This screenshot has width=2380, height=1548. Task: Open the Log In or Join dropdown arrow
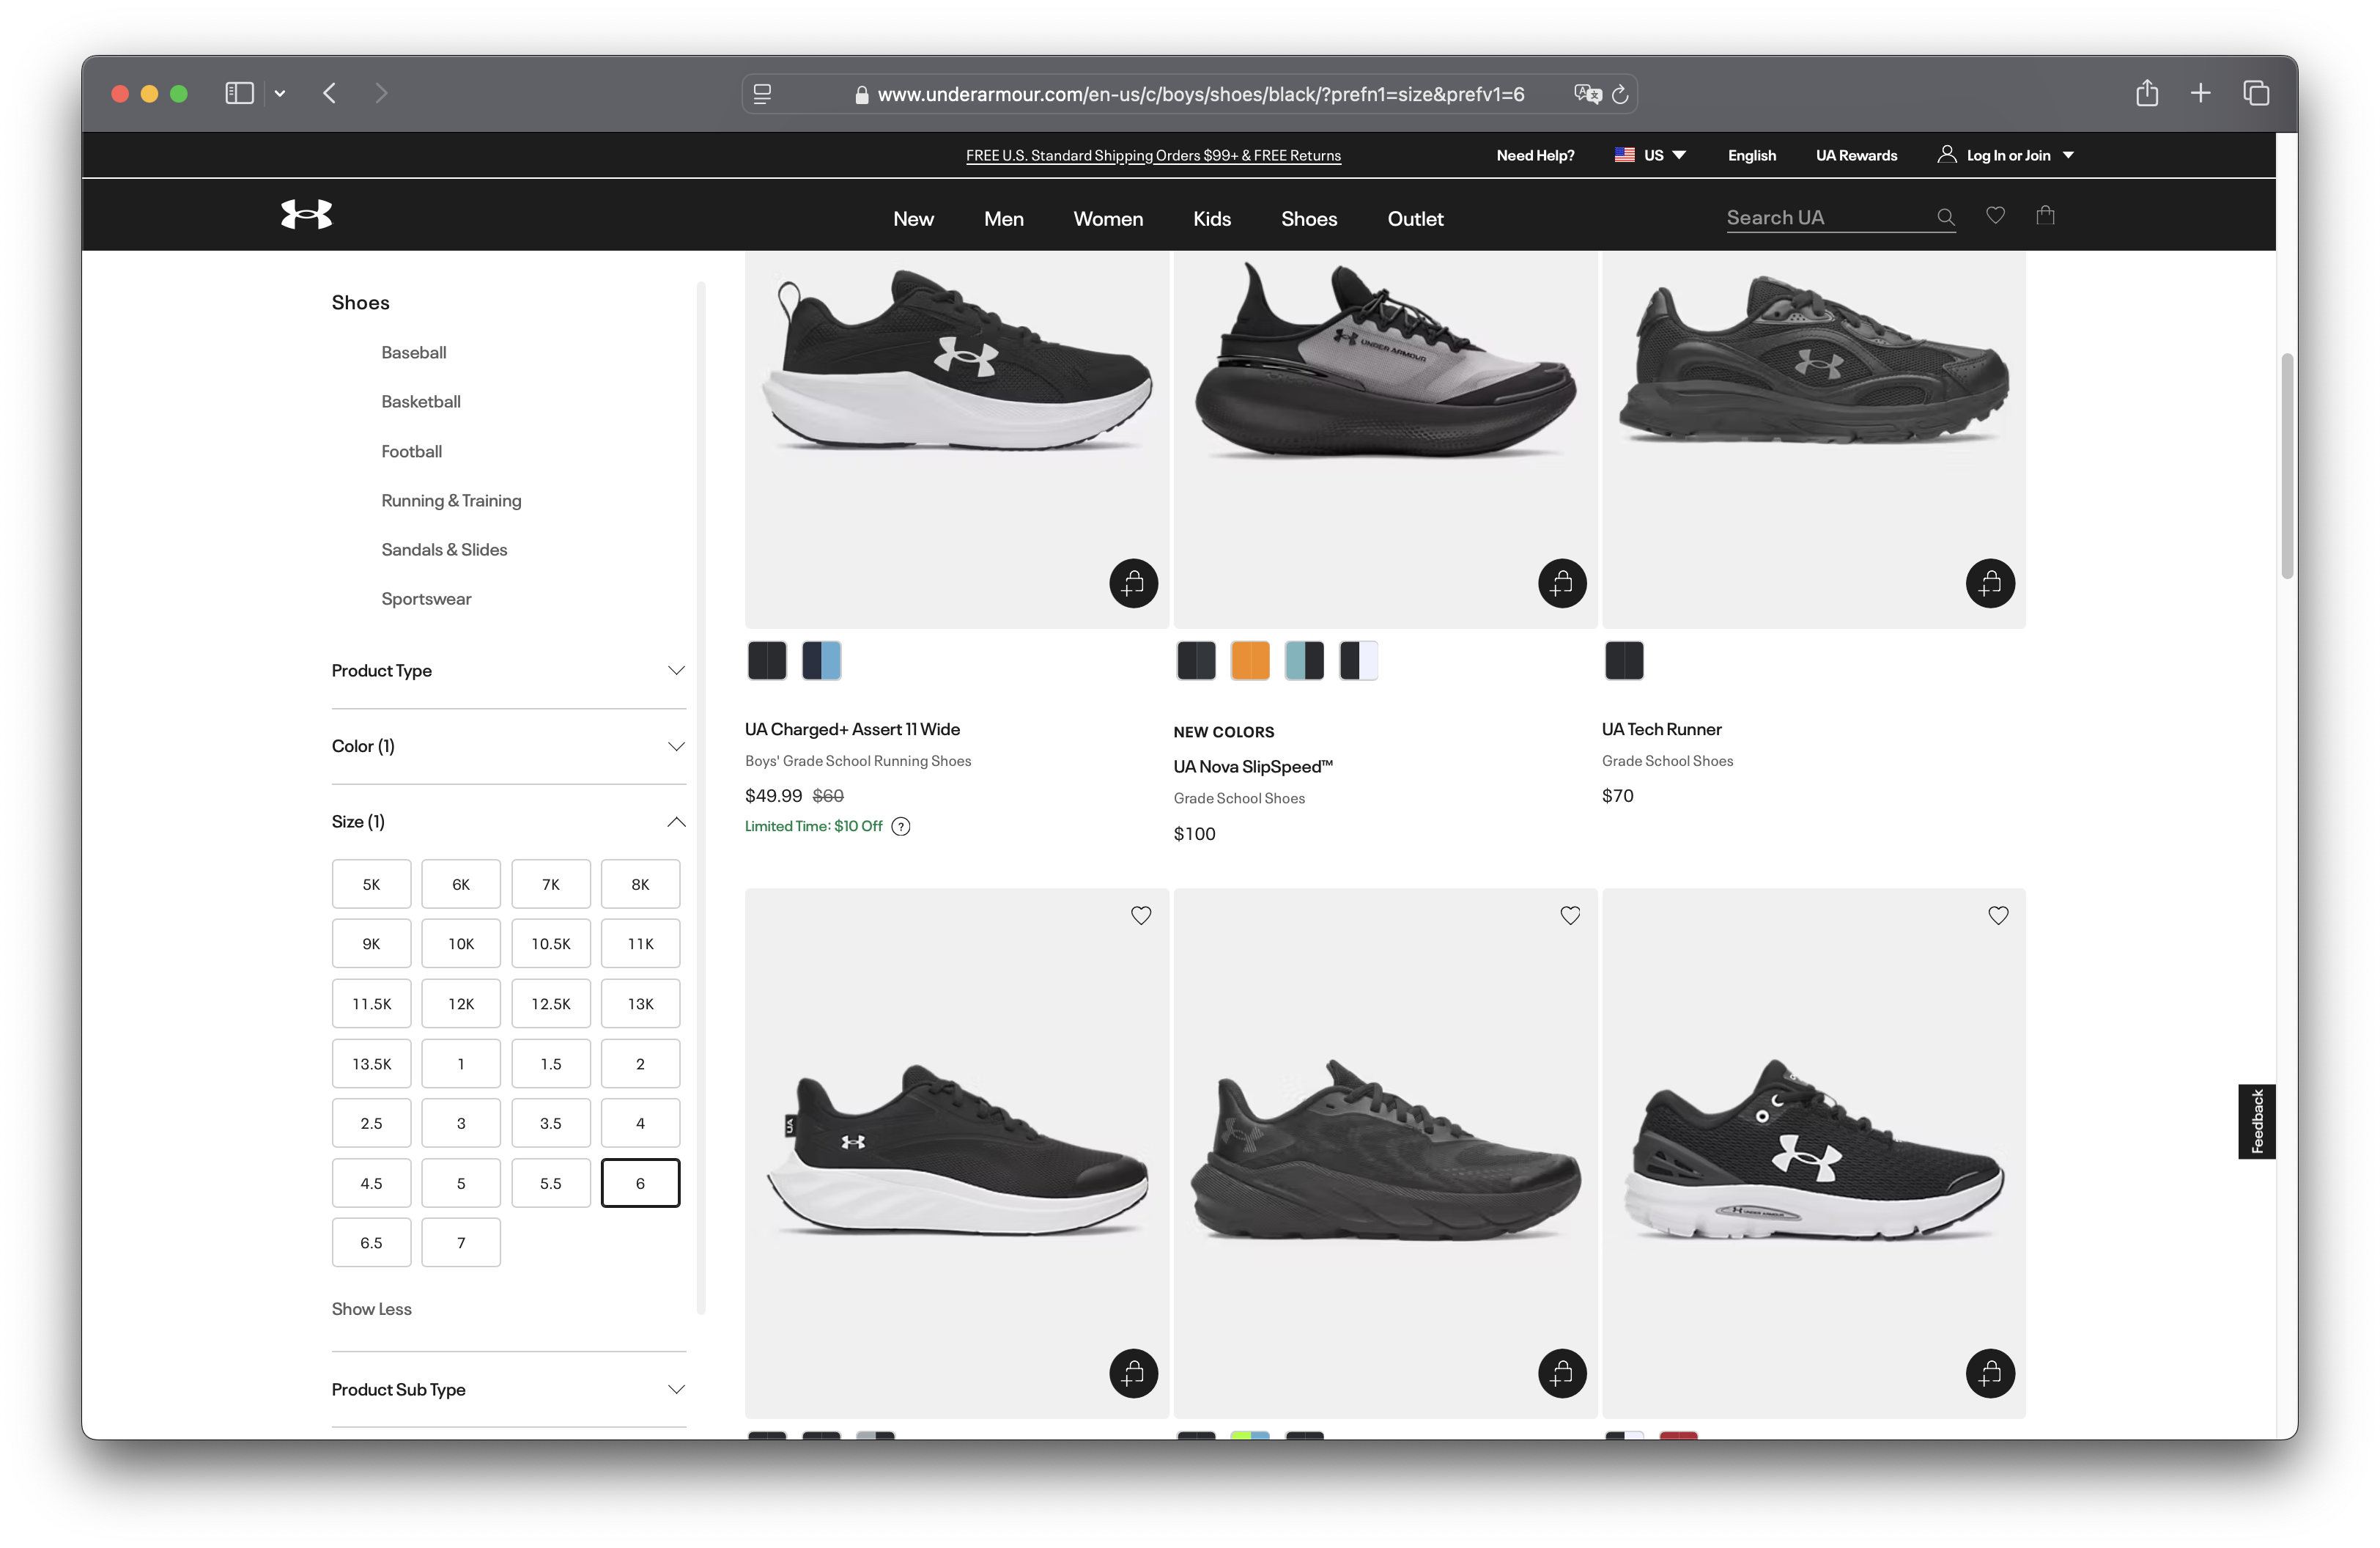click(2068, 155)
